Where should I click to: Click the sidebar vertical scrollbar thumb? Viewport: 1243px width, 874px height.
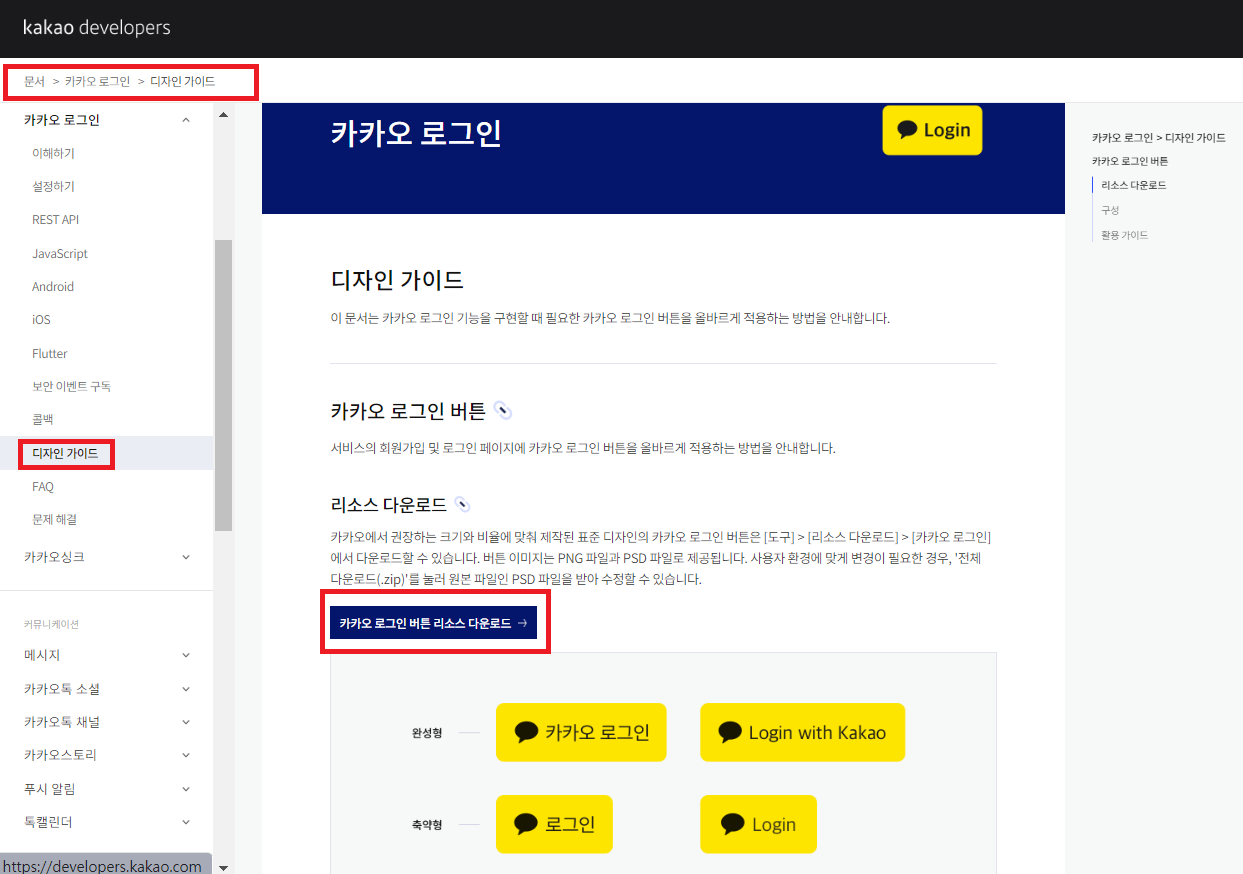223,385
